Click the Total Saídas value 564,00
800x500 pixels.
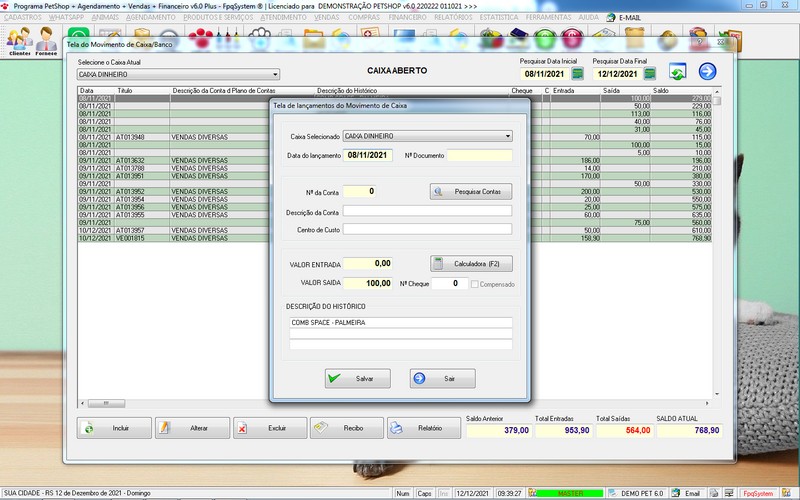pyautogui.click(x=625, y=431)
